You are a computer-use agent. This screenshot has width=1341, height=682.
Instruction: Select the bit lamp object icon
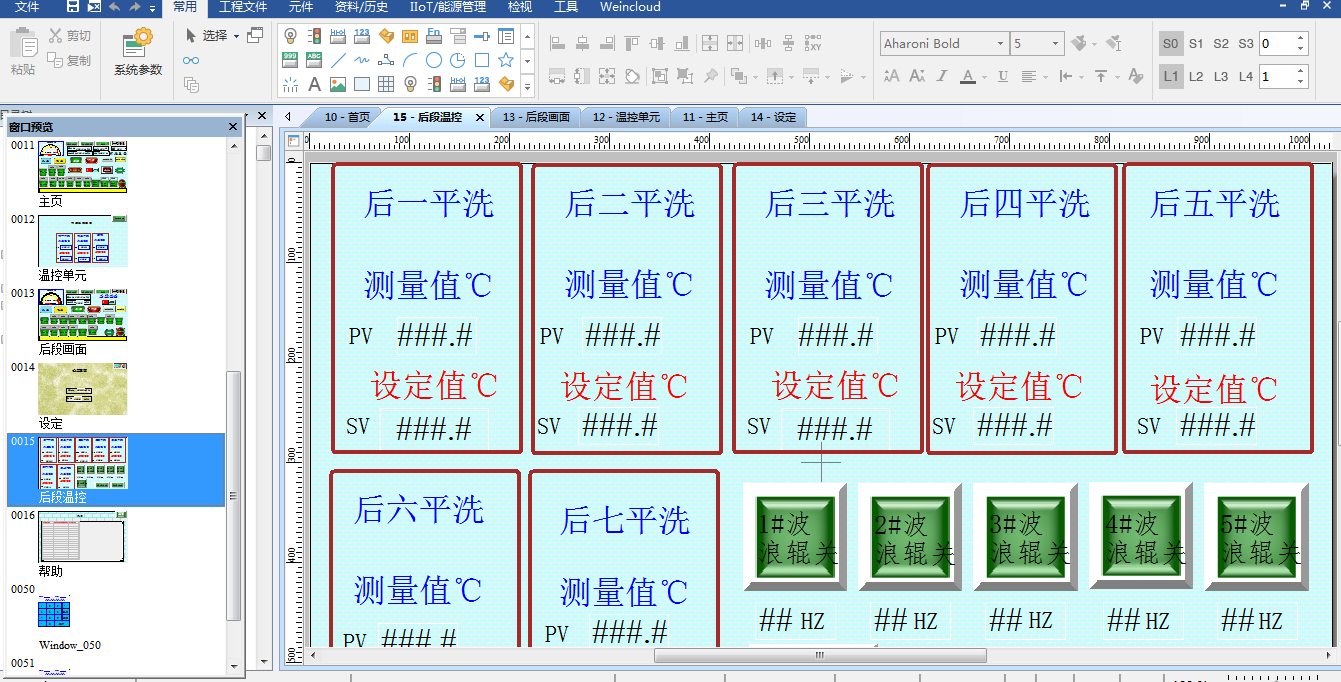[x=290, y=36]
